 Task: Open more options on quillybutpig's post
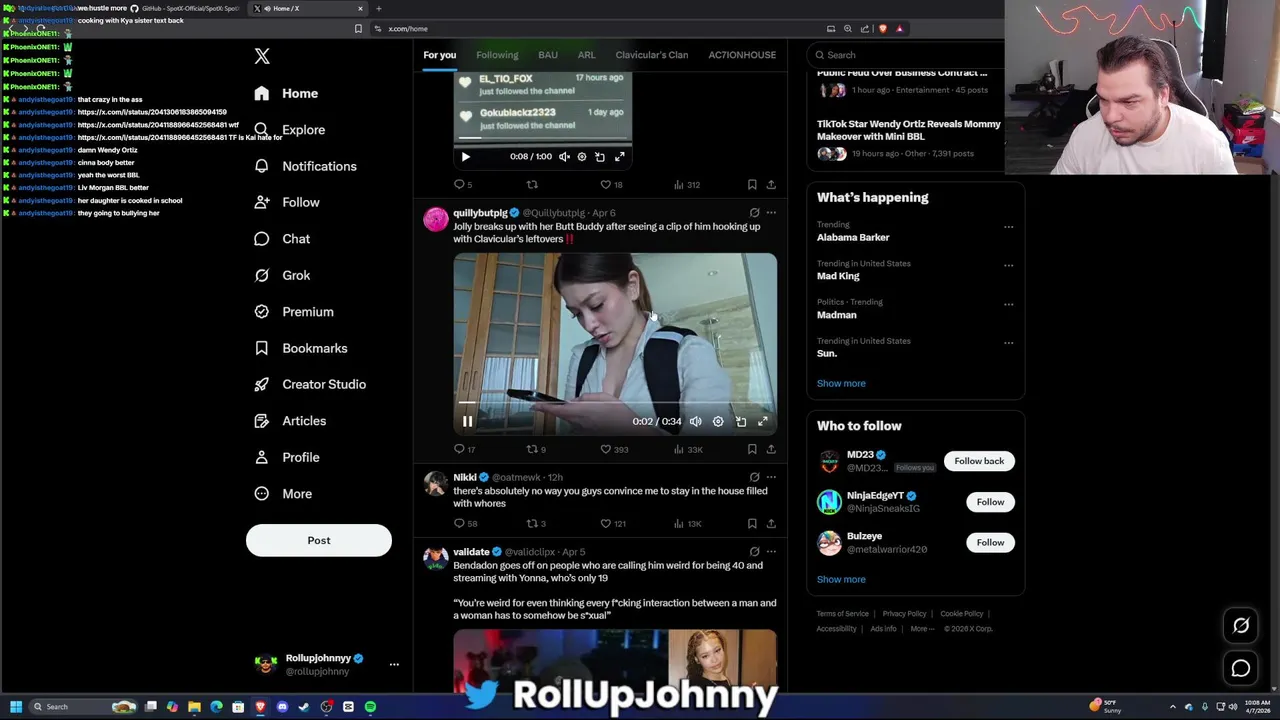click(771, 213)
